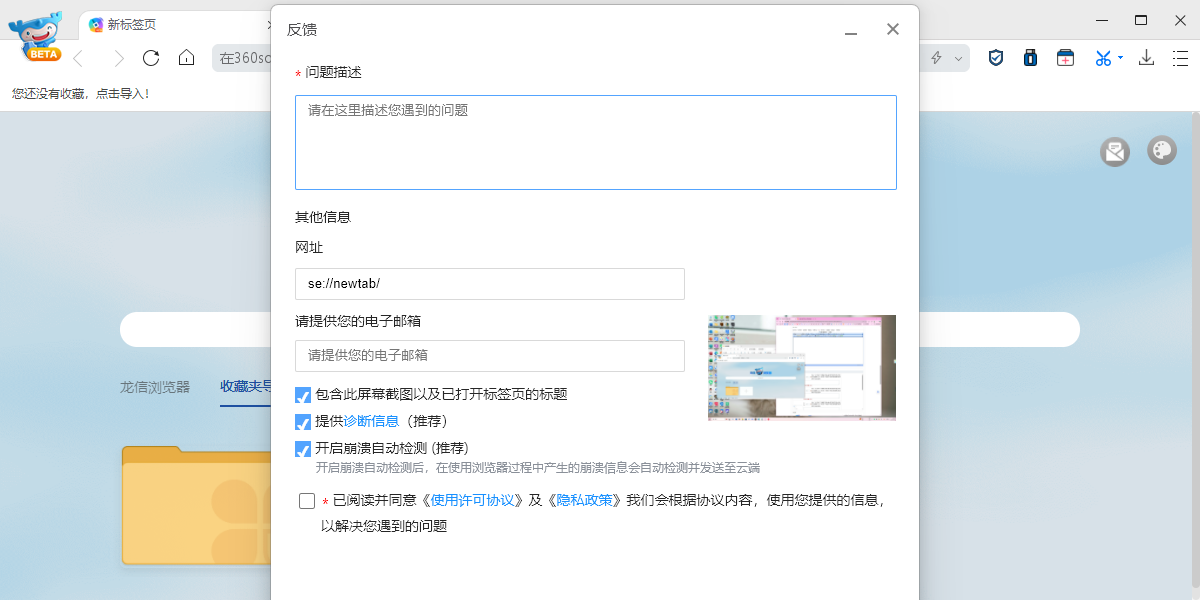Open the first-aid kit repair tool
Viewport: 1200px width, 600px height.
[x=1065, y=58]
